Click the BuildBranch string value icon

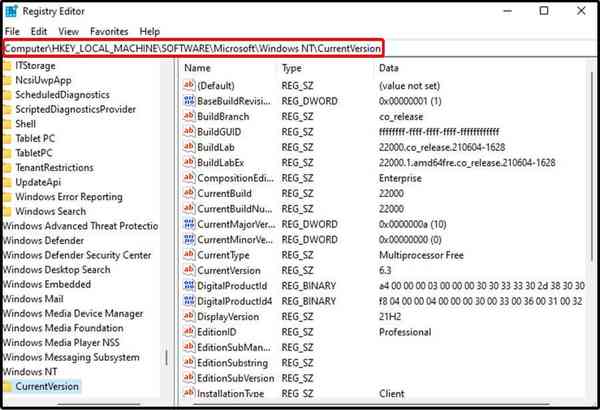189,116
